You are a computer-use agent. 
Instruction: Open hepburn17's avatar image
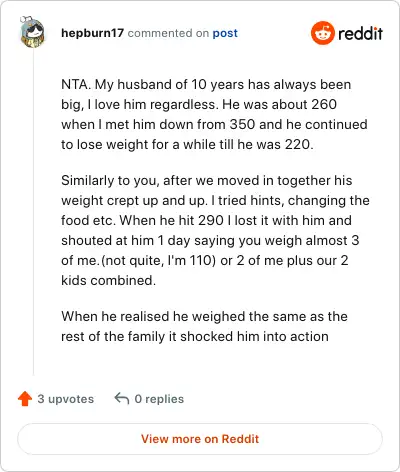click(x=32, y=32)
